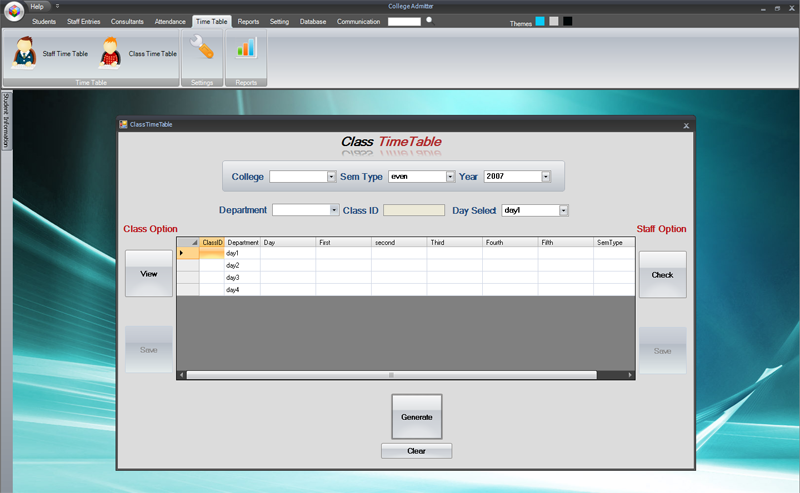Open the Staff Time Table icon

pyautogui.click(x=24, y=53)
